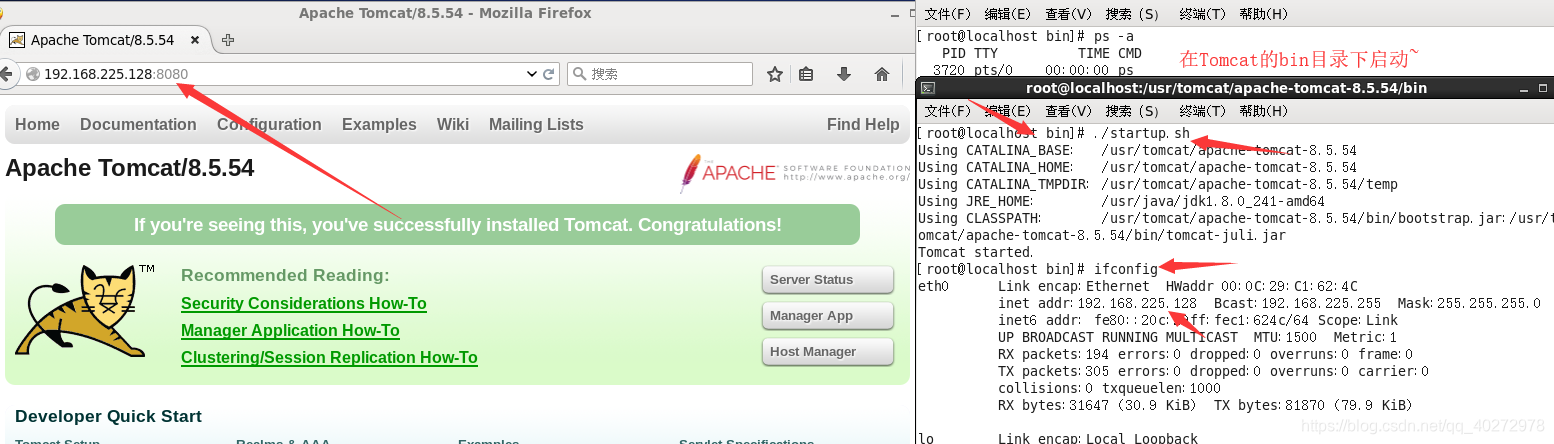
Task: Open 编辑(E) menu in front terminal
Action: tap(1008, 111)
